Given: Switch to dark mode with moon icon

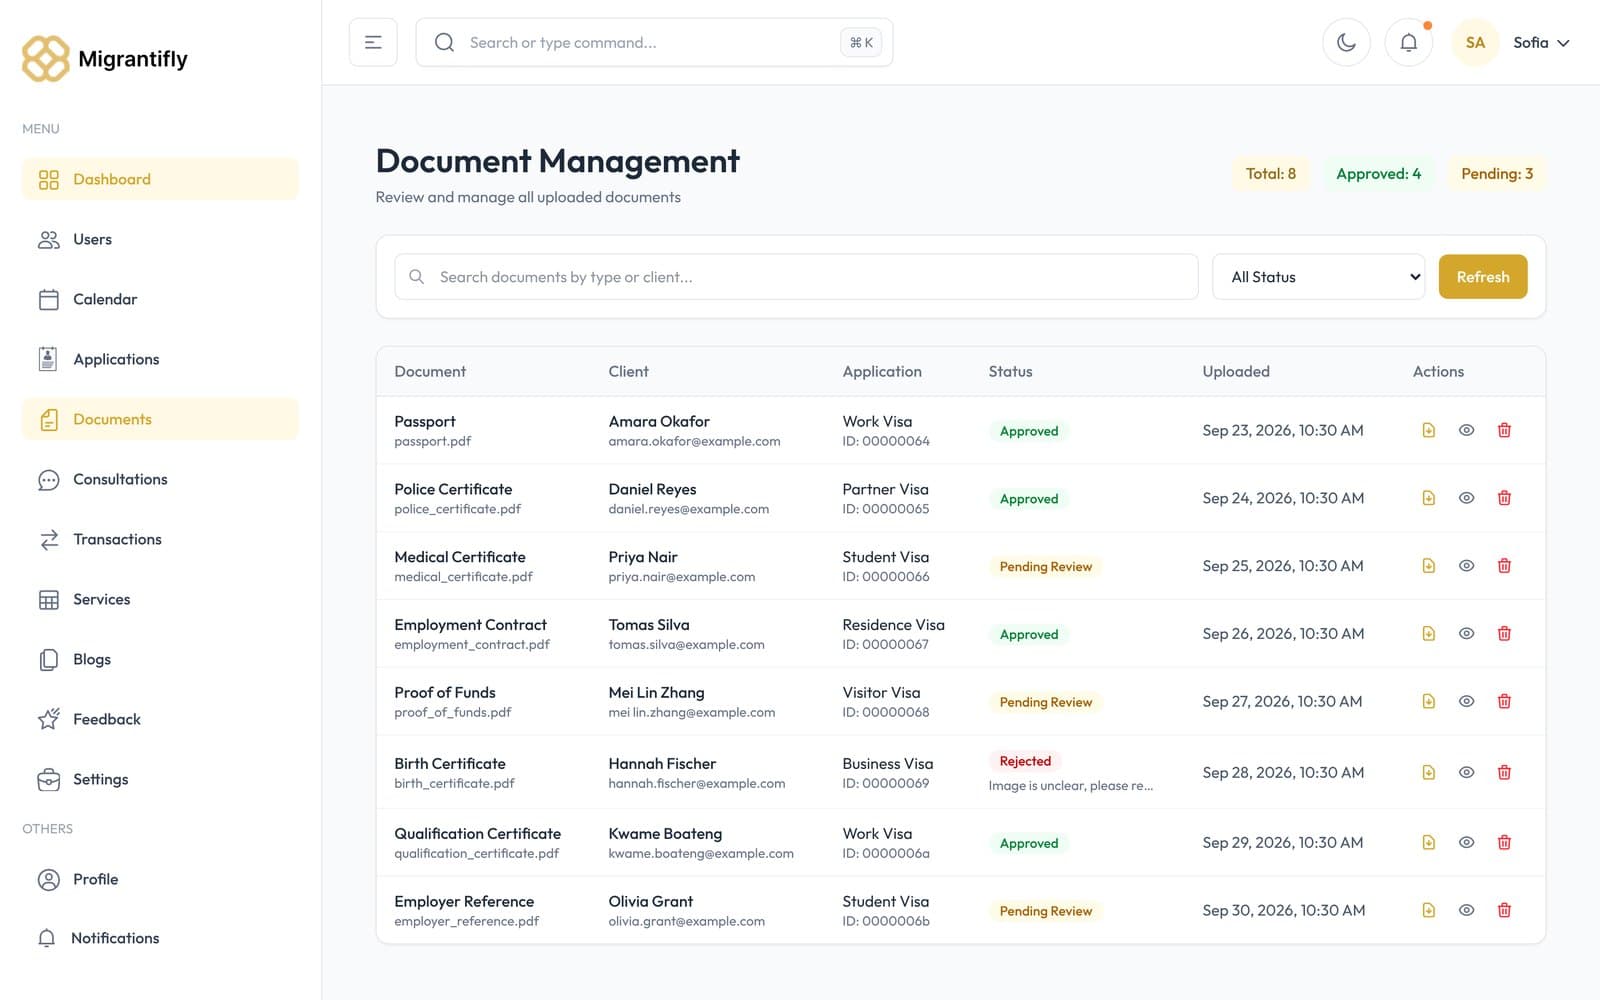Looking at the screenshot, I should click(x=1346, y=42).
